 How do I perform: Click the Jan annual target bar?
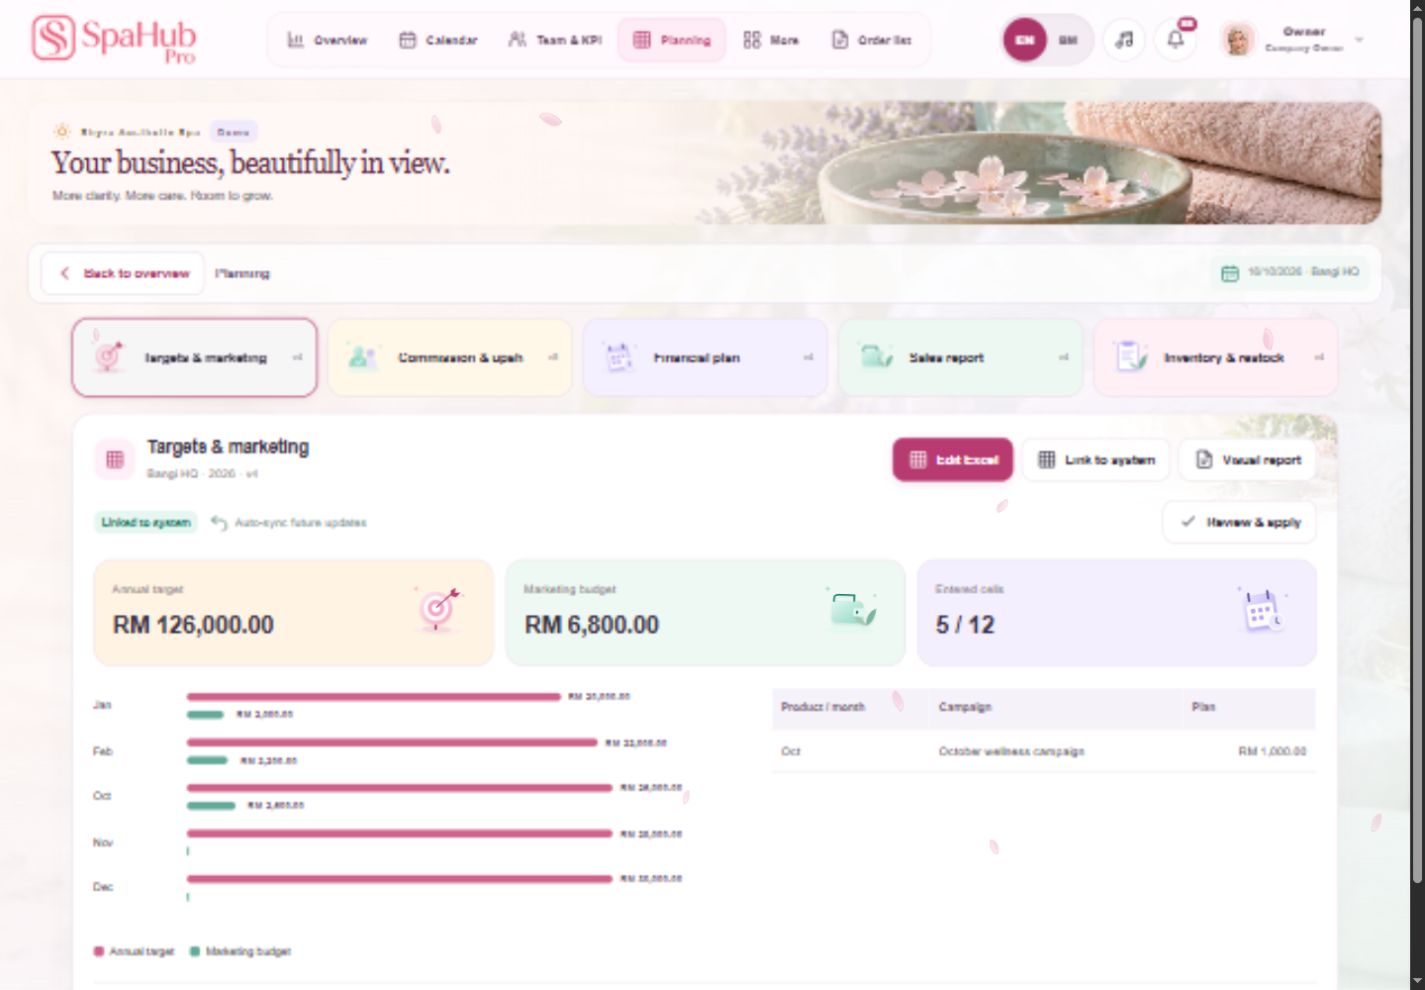(x=374, y=697)
